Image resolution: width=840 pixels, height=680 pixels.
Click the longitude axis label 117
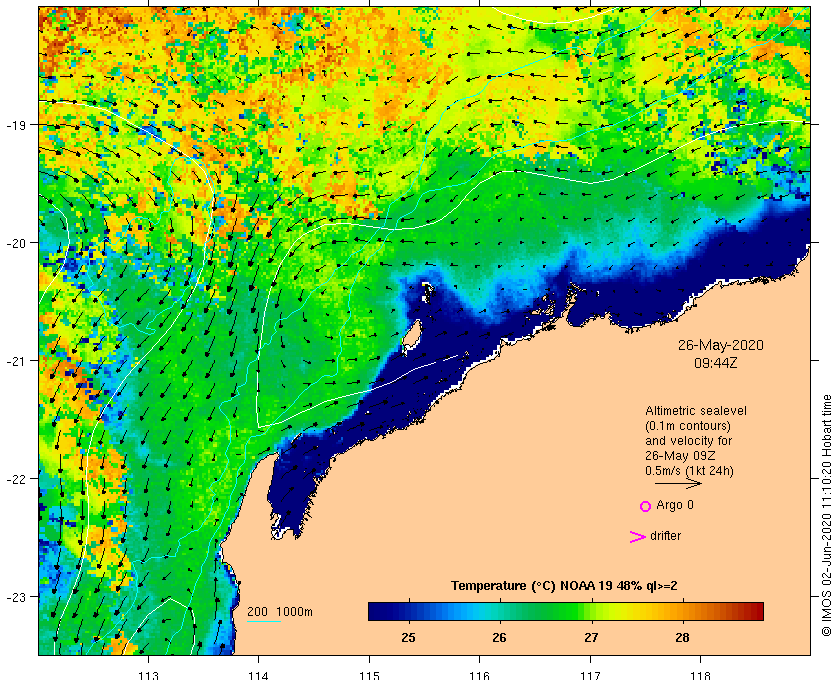coord(590,675)
